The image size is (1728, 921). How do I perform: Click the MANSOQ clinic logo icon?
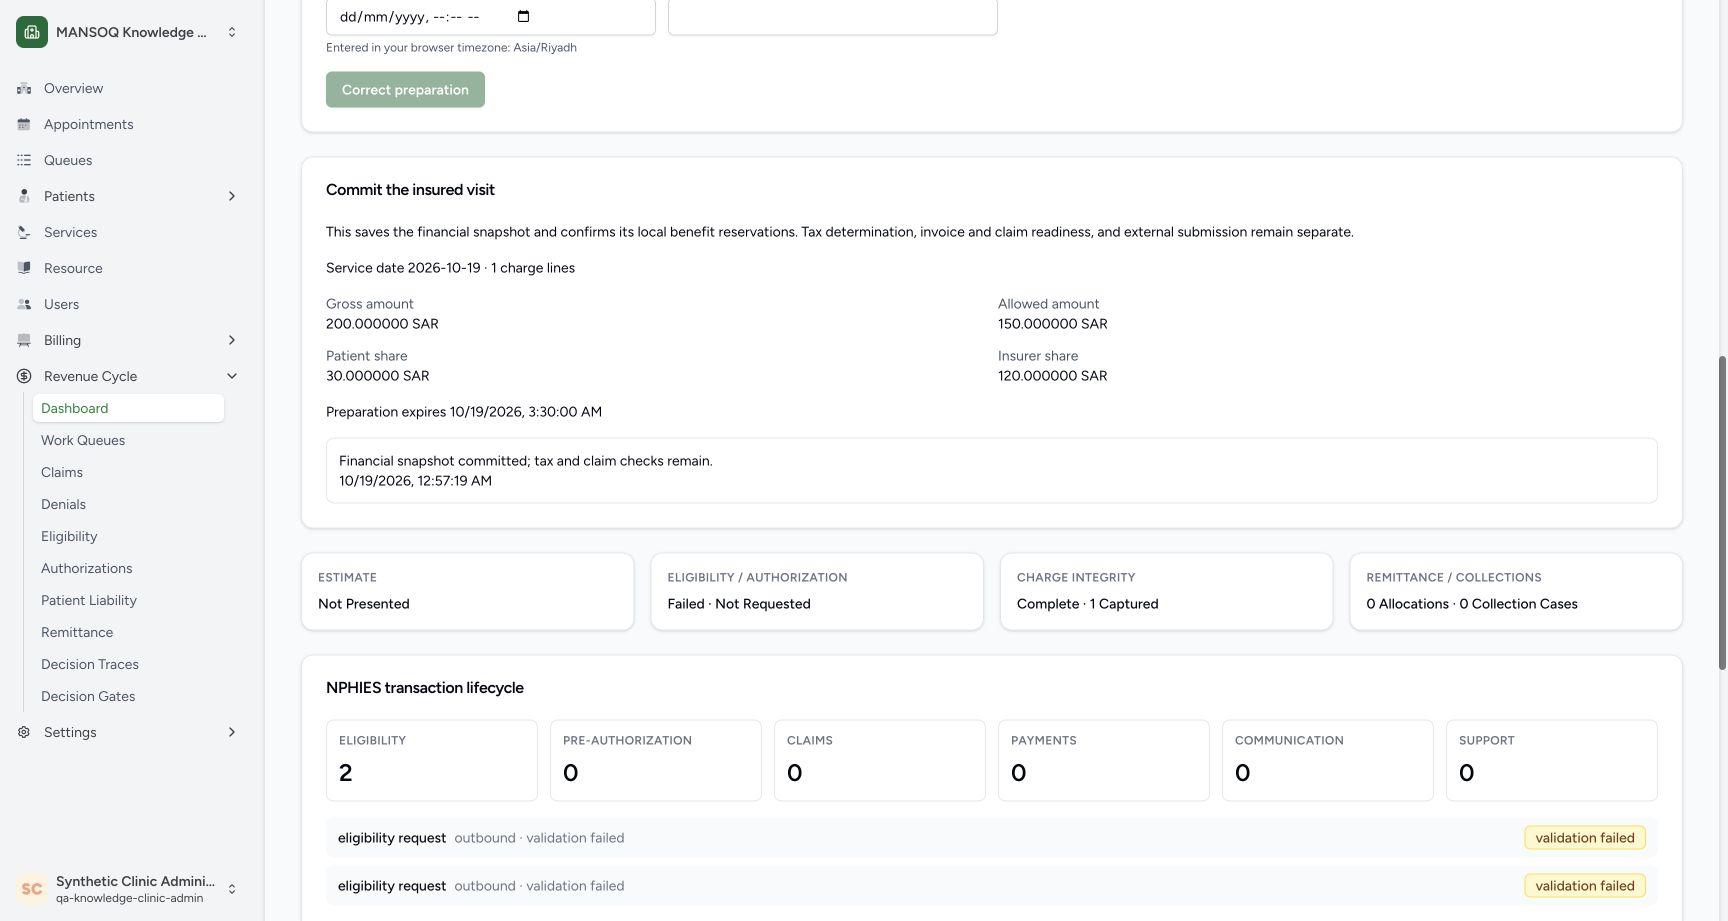click(32, 32)
